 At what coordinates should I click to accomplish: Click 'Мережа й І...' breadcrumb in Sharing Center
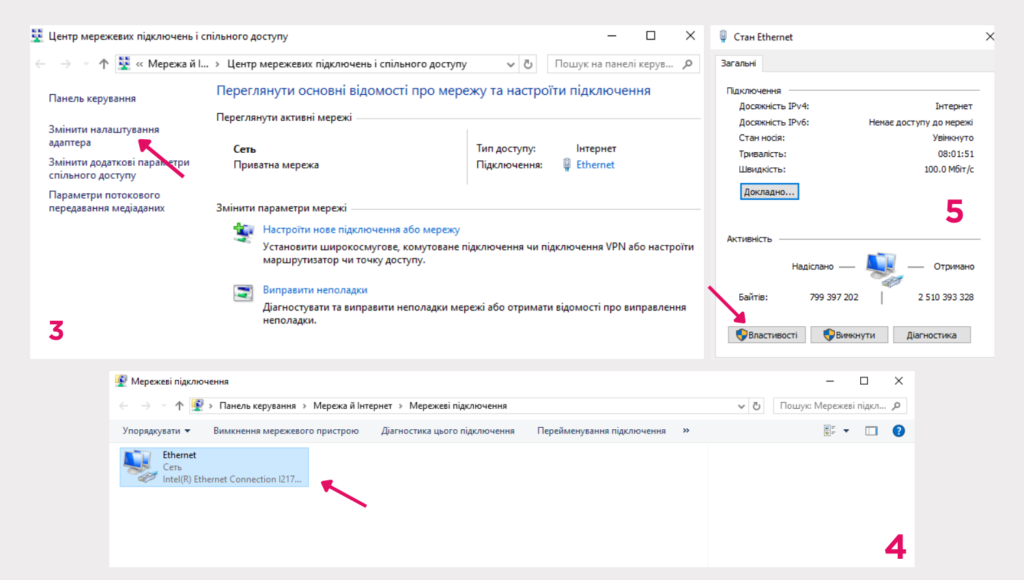[178, 64]
